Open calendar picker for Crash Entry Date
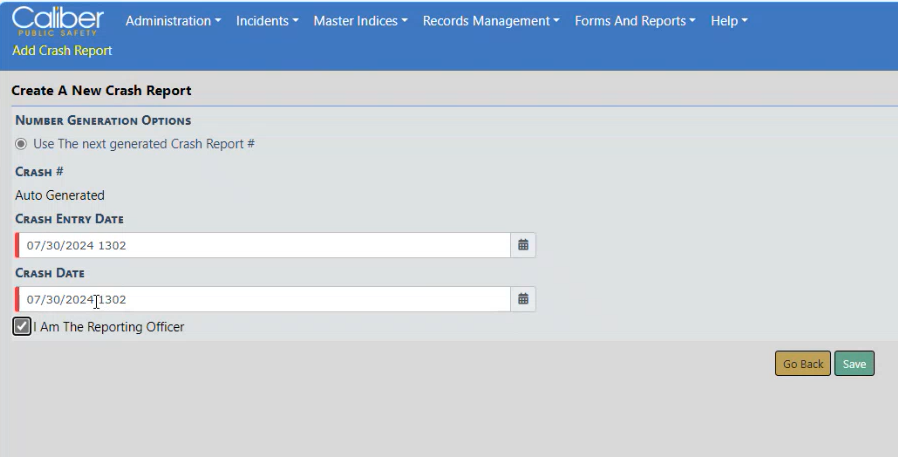This screenshot has width=898, height=457. pyautogui.click(x=522, y=245)
